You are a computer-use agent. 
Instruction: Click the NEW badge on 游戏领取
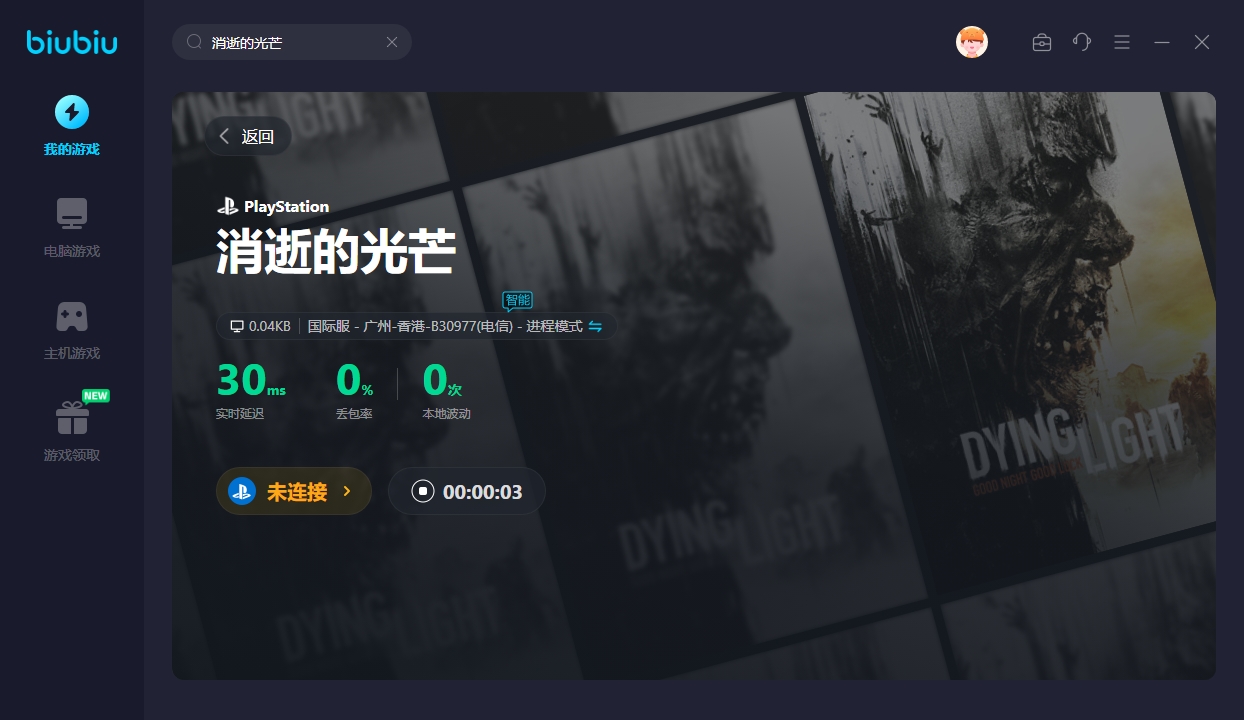click(x=96, y=396)
